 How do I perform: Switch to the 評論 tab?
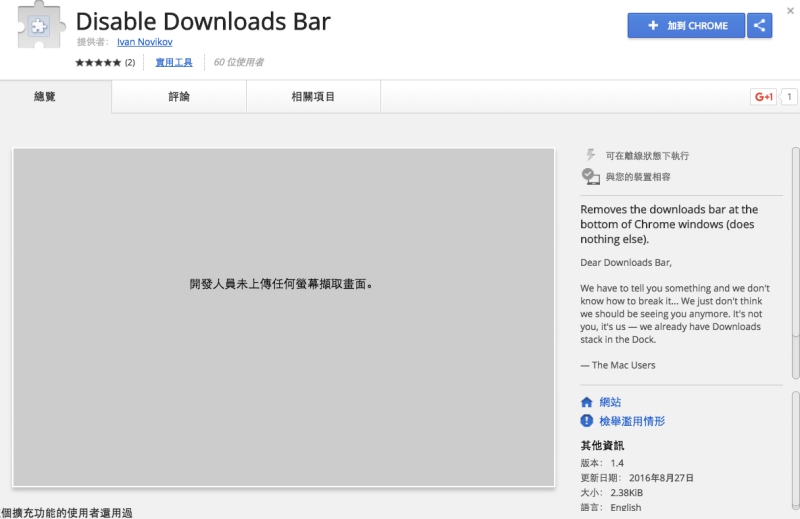pyautogui.click(x=179, y=96)
